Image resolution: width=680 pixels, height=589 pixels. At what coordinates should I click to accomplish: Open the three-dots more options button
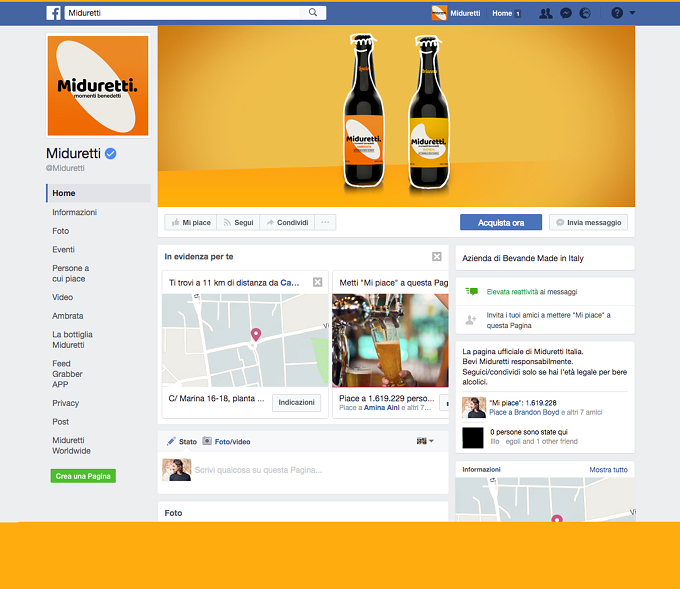pos(325,223)
